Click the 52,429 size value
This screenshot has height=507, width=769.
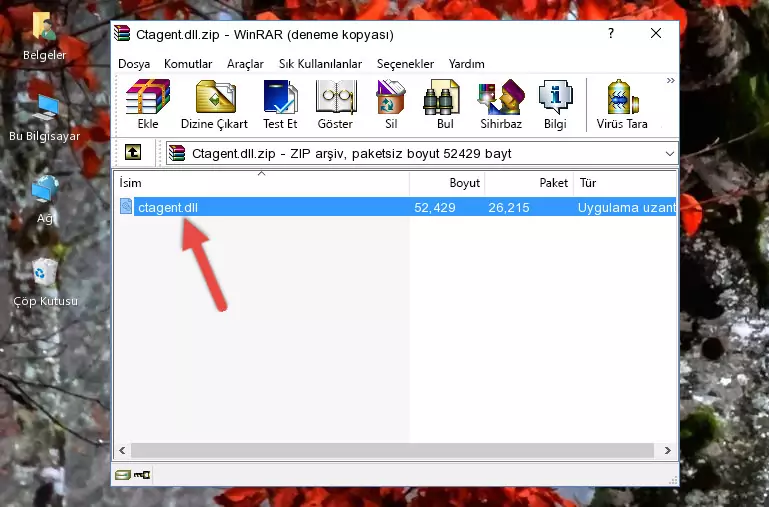pyautogui.click(x=435, y=207)
